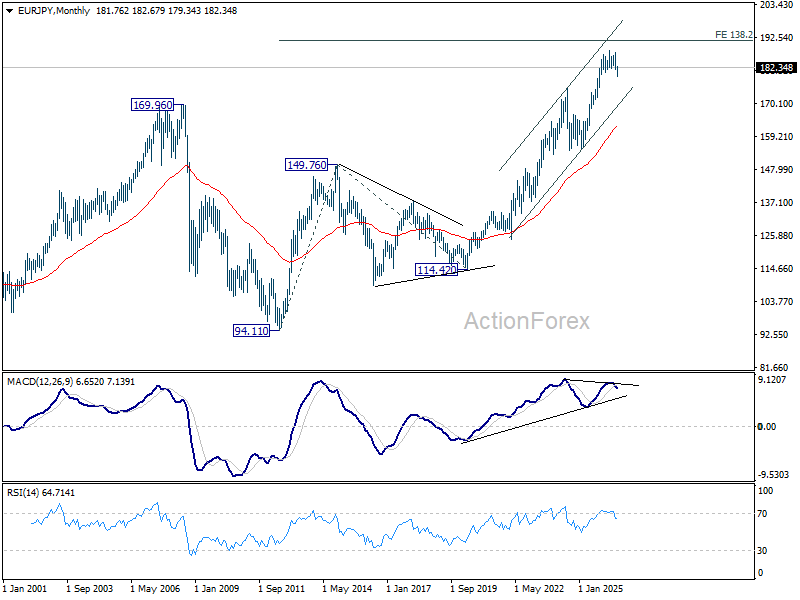Select the 169.960 price label
Image resolution: width=800 pixels, height=600 pixels.
[153, 105]
